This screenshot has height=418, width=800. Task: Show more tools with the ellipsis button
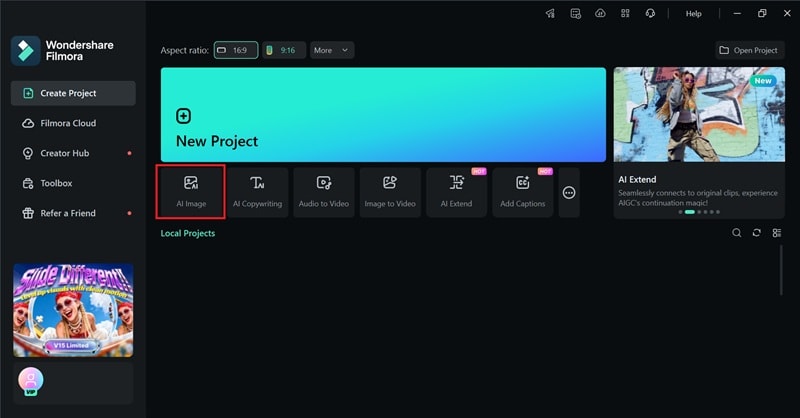[x=569, y=192]
